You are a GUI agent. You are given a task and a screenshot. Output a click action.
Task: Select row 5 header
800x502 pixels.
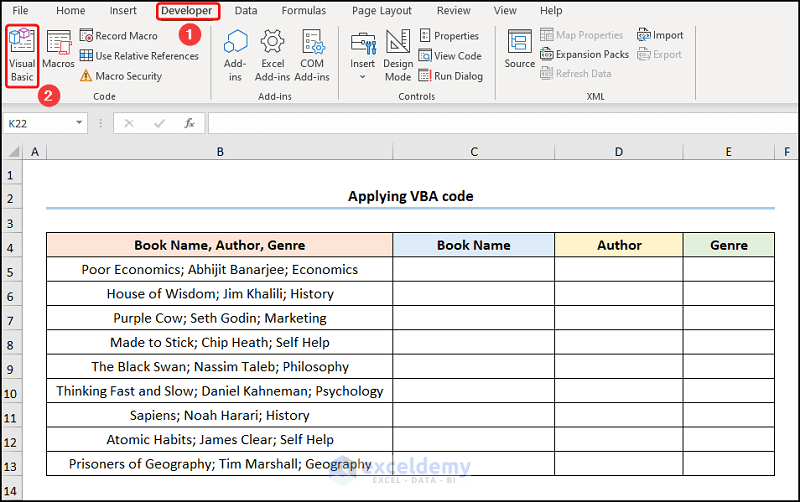pos(11,271)
